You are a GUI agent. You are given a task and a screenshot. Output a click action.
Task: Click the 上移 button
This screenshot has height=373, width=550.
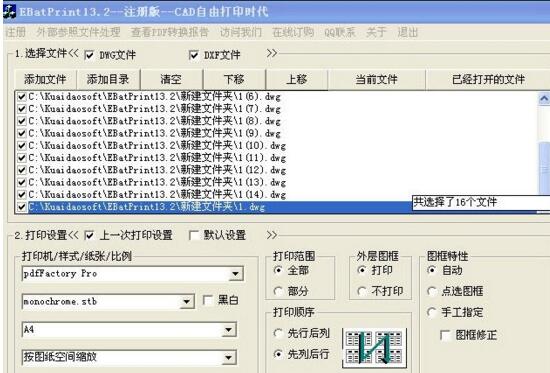(x=297, y=79)
